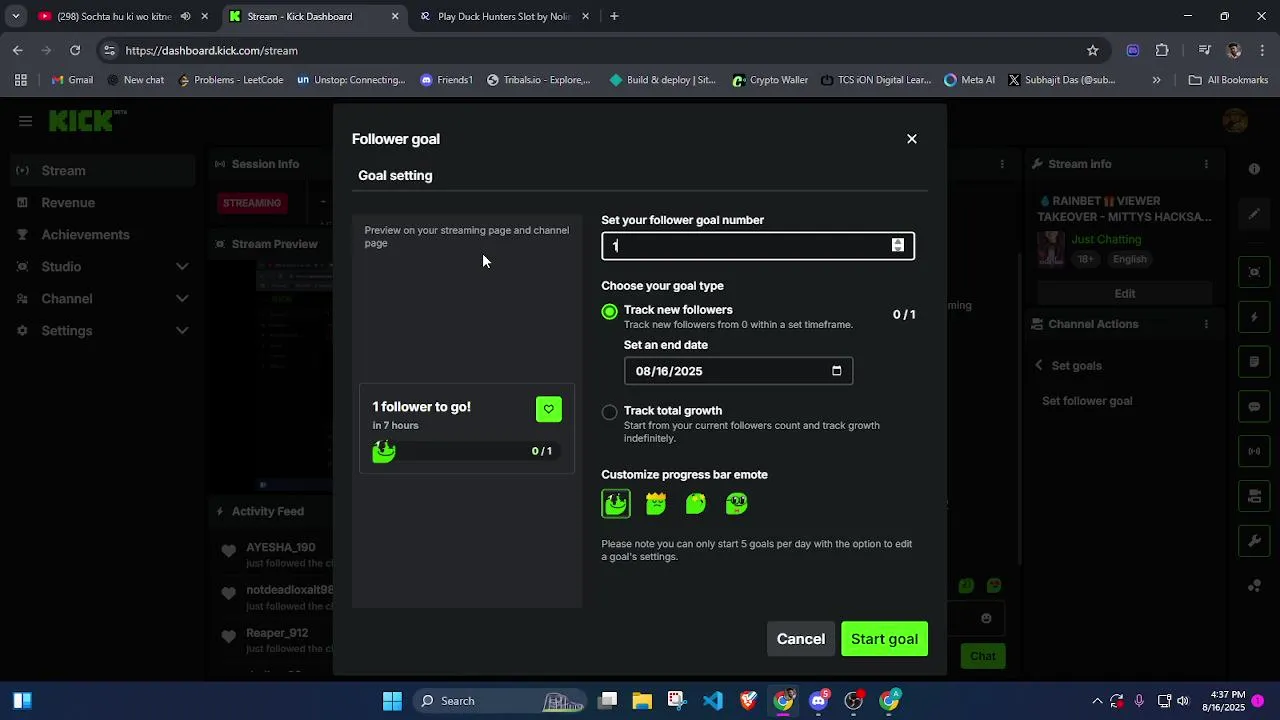
Task: Open the end date calendar picker icon
Action: (x=837, y=371)
